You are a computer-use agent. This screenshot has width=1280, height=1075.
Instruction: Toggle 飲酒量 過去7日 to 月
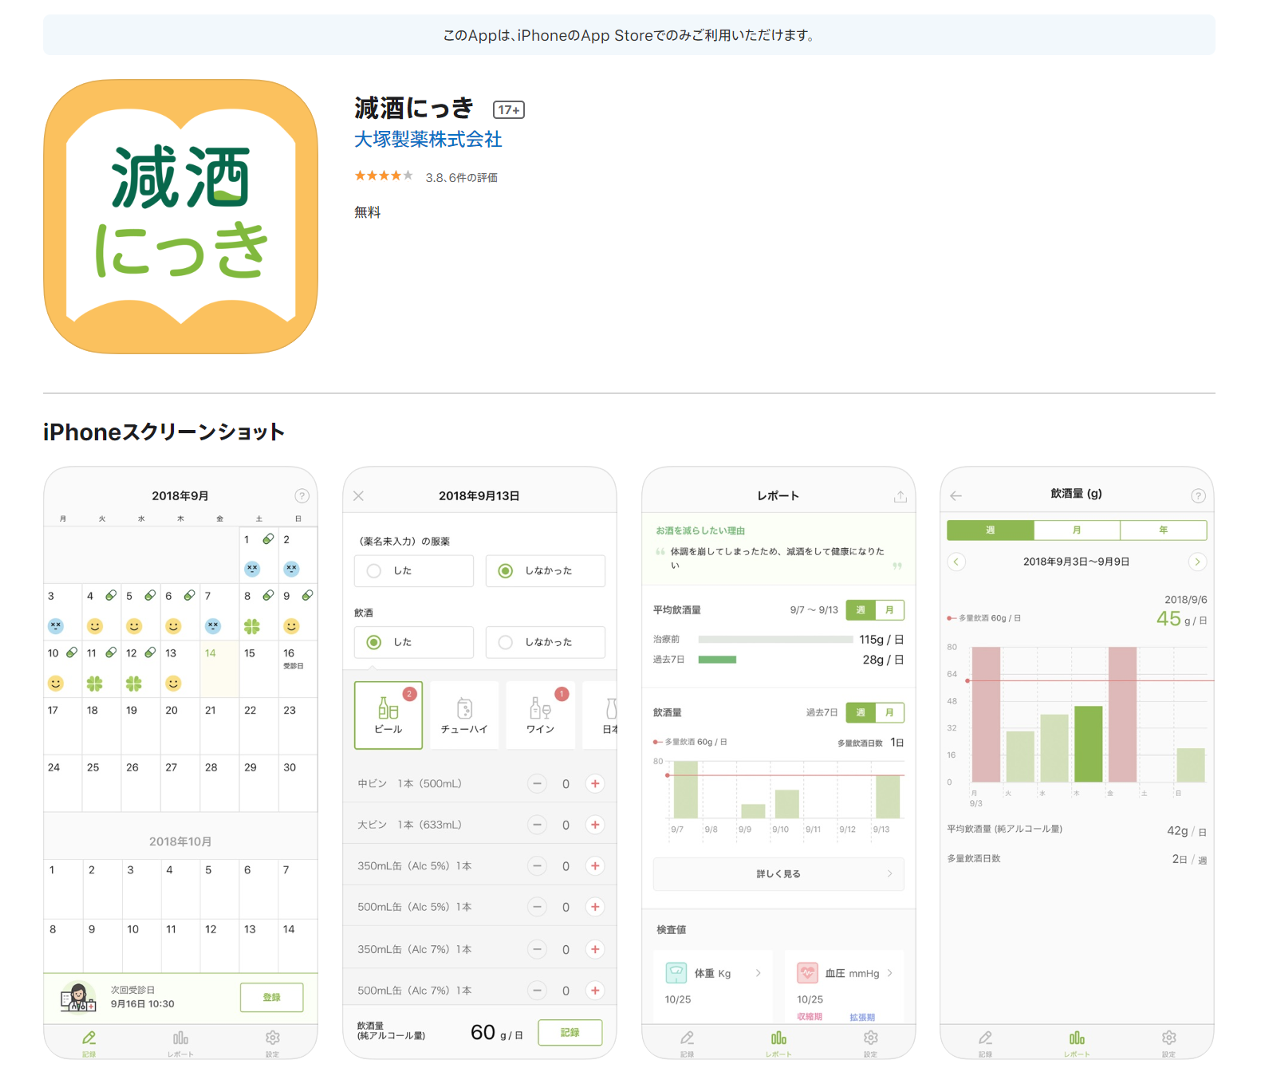coord(890,713)
